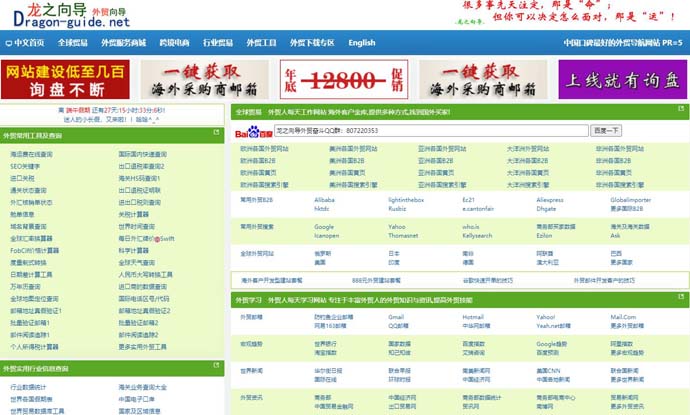This screenshot has width=690, height=415.
Task: Open pop-out icon on 外贸学习 panel header
Action: [681, 297]
